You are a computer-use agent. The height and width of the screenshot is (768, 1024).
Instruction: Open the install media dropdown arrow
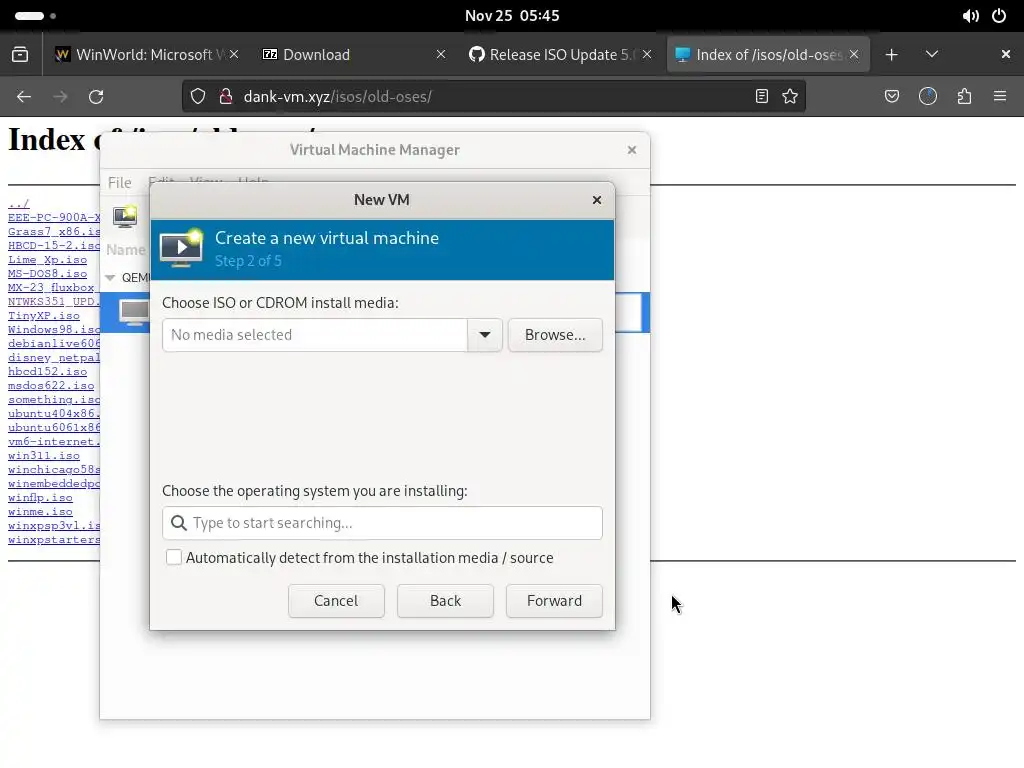tap(485, 335)
